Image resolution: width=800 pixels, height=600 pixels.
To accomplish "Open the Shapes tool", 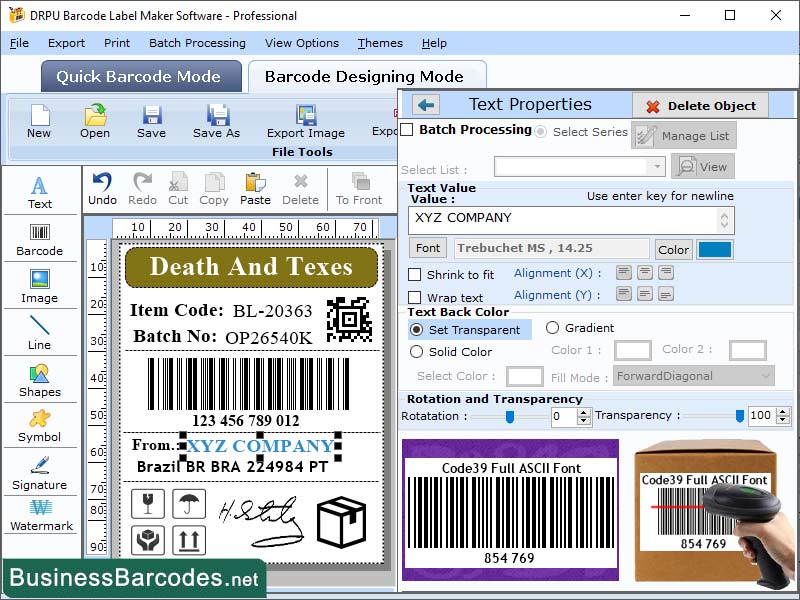I will [x=40, y=380].
